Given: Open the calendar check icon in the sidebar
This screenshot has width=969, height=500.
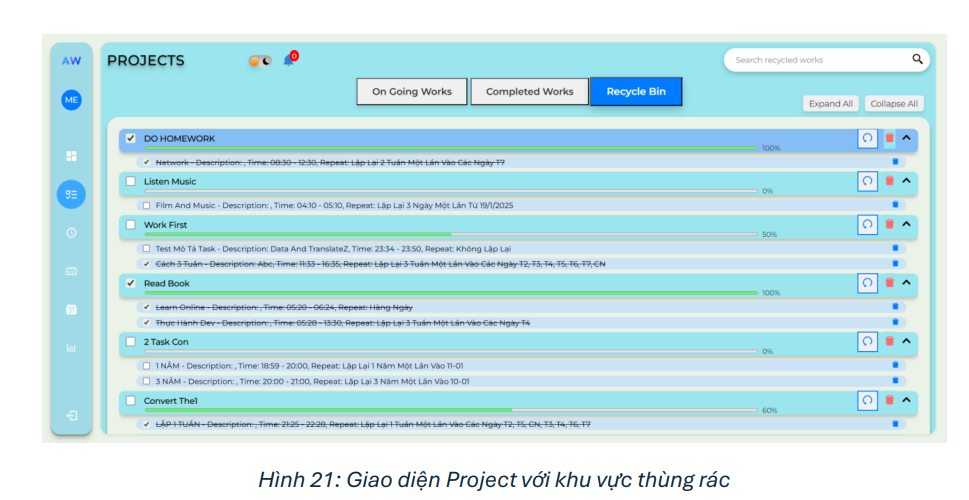Looking at the screenshot, I should point(72,271).
